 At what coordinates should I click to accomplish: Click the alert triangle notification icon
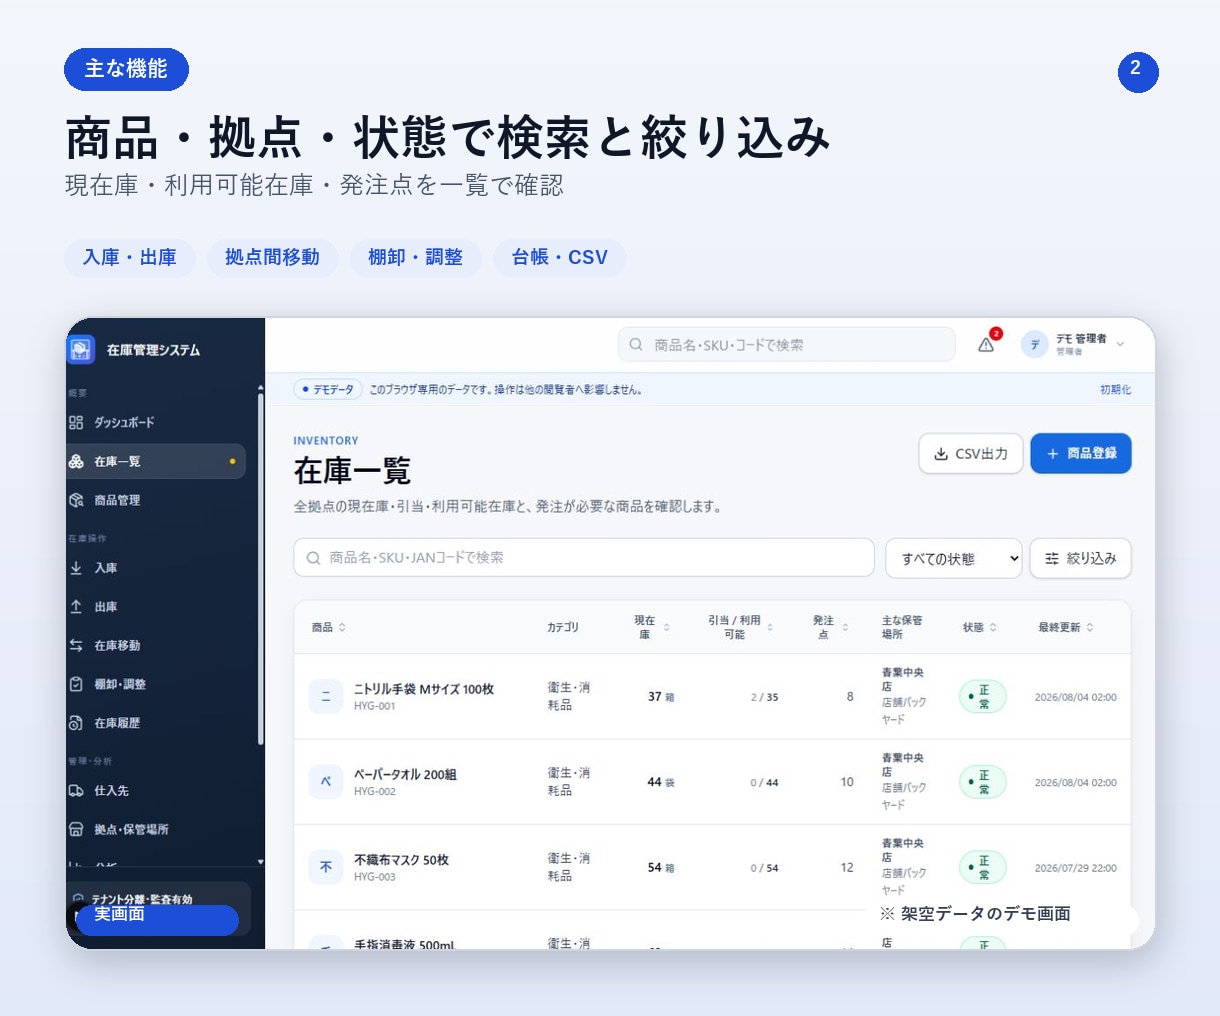point(987,345)
